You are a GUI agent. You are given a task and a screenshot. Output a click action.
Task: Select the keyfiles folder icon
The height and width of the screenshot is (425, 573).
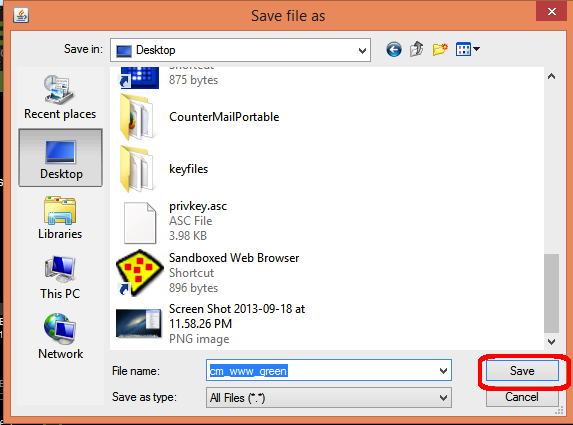pyautogui.click(x=137, y=169)
